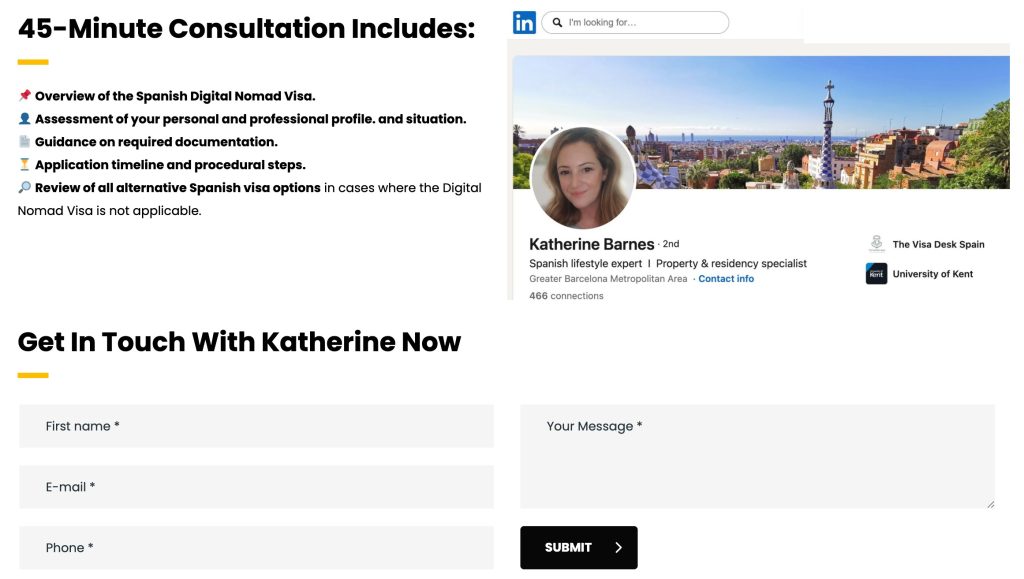Click the First name input field
Image resolution: width=1024 pixels, height=579 pixels.
[x=256, y=426]
